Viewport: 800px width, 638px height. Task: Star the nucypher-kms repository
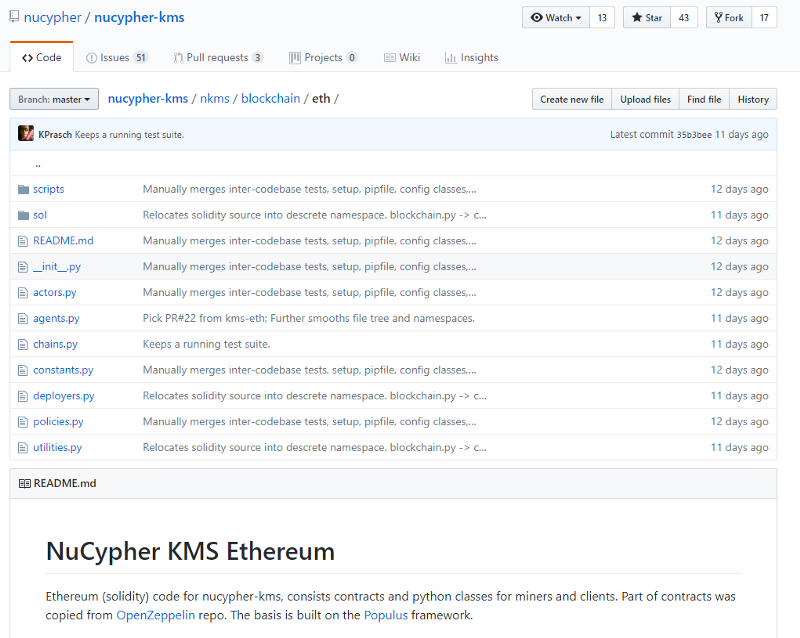click(646, 17)
